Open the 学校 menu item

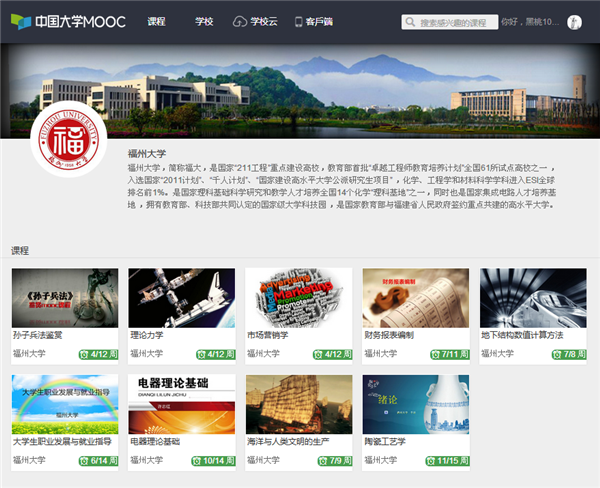204,21
